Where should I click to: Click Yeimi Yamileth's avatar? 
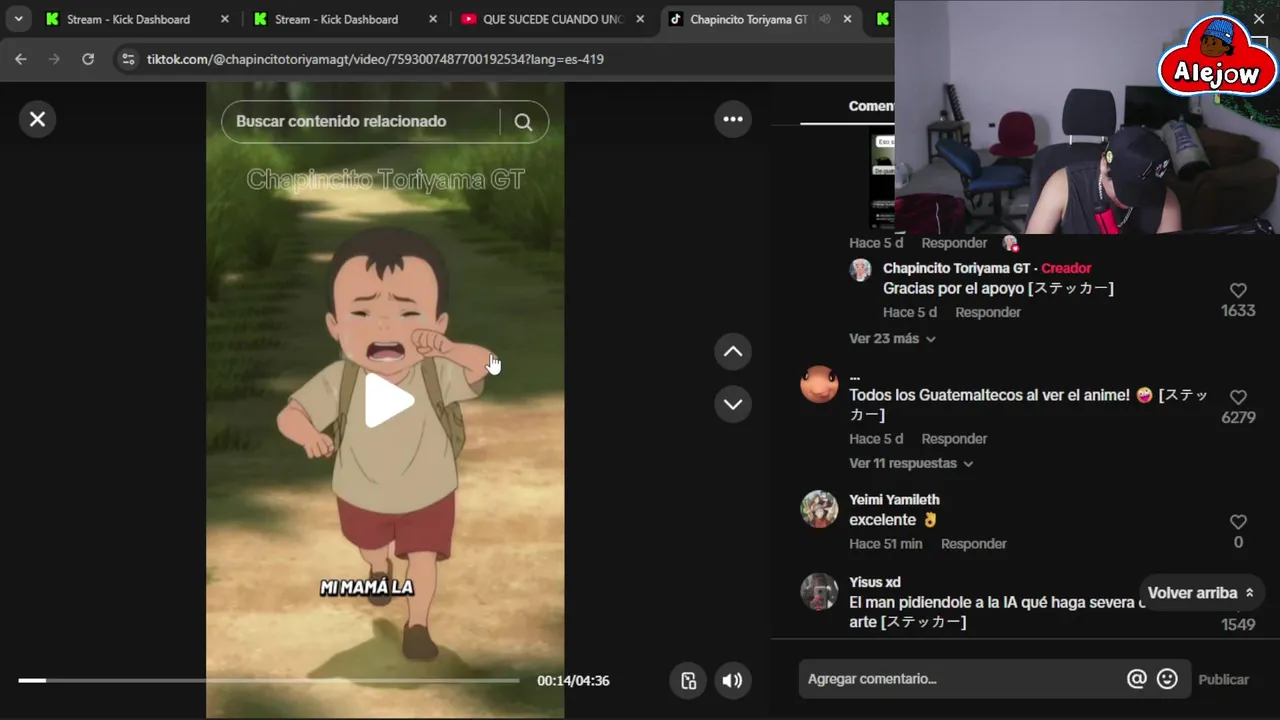819,509
